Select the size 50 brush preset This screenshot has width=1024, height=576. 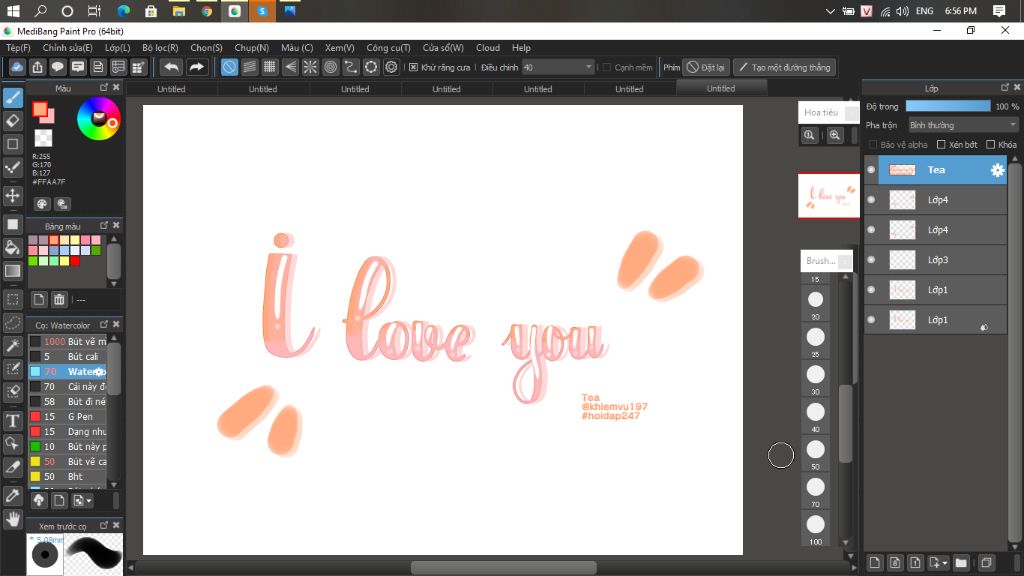pos(816,453)
